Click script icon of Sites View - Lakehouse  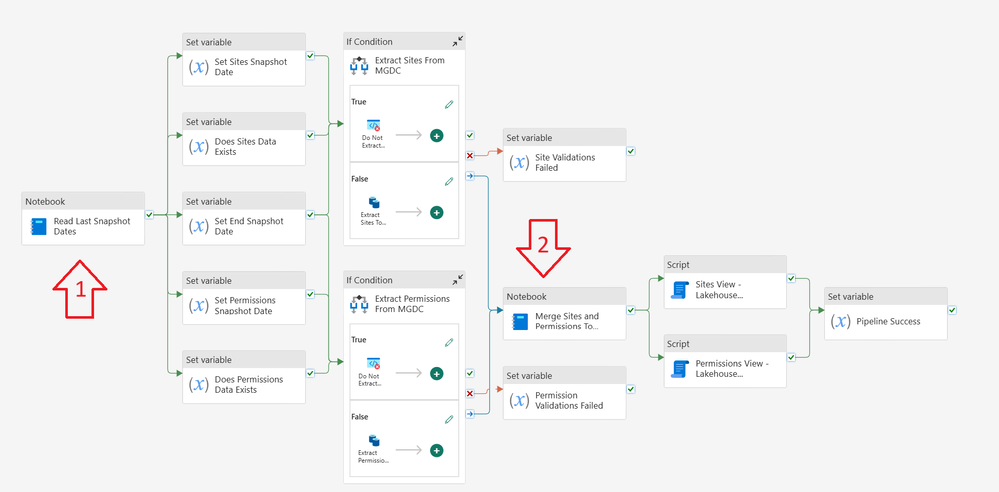point(680,290)
